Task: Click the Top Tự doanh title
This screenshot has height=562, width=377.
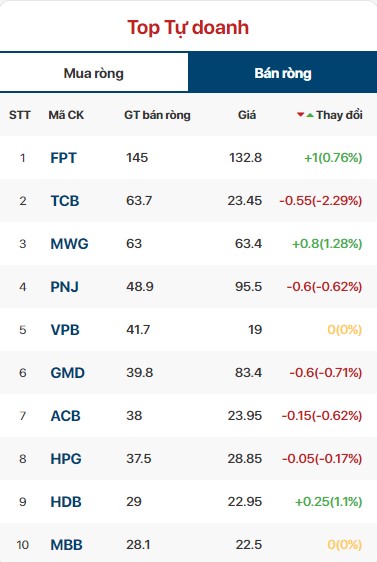Action: coord(188,28)
